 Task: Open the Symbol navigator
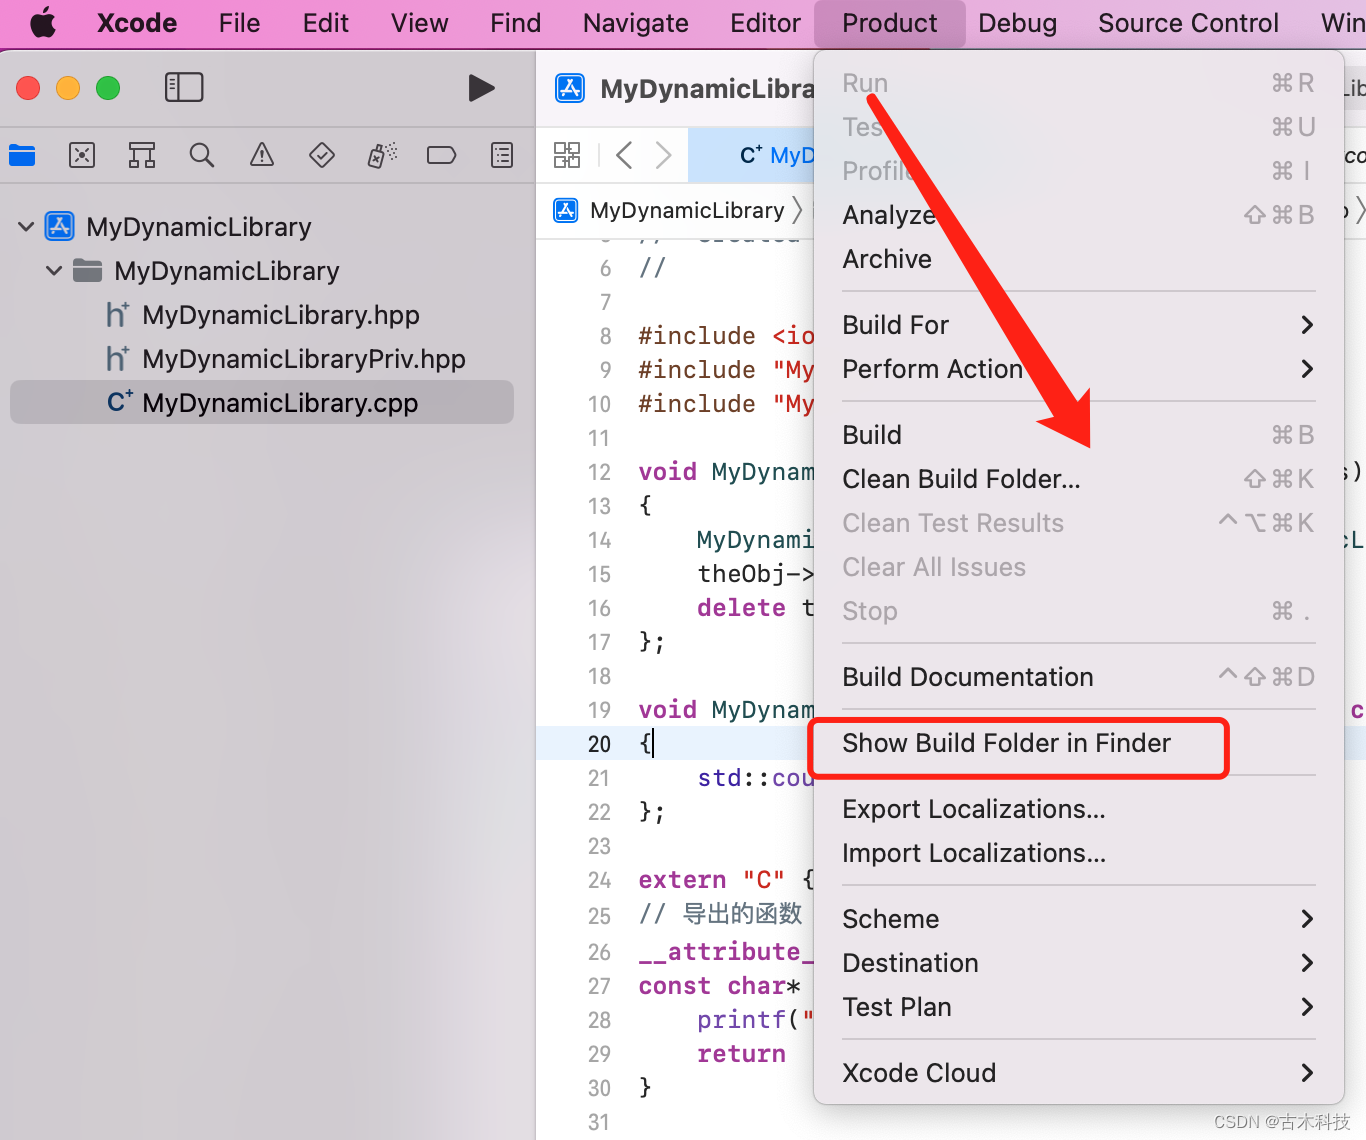click(x=142, y=155)
